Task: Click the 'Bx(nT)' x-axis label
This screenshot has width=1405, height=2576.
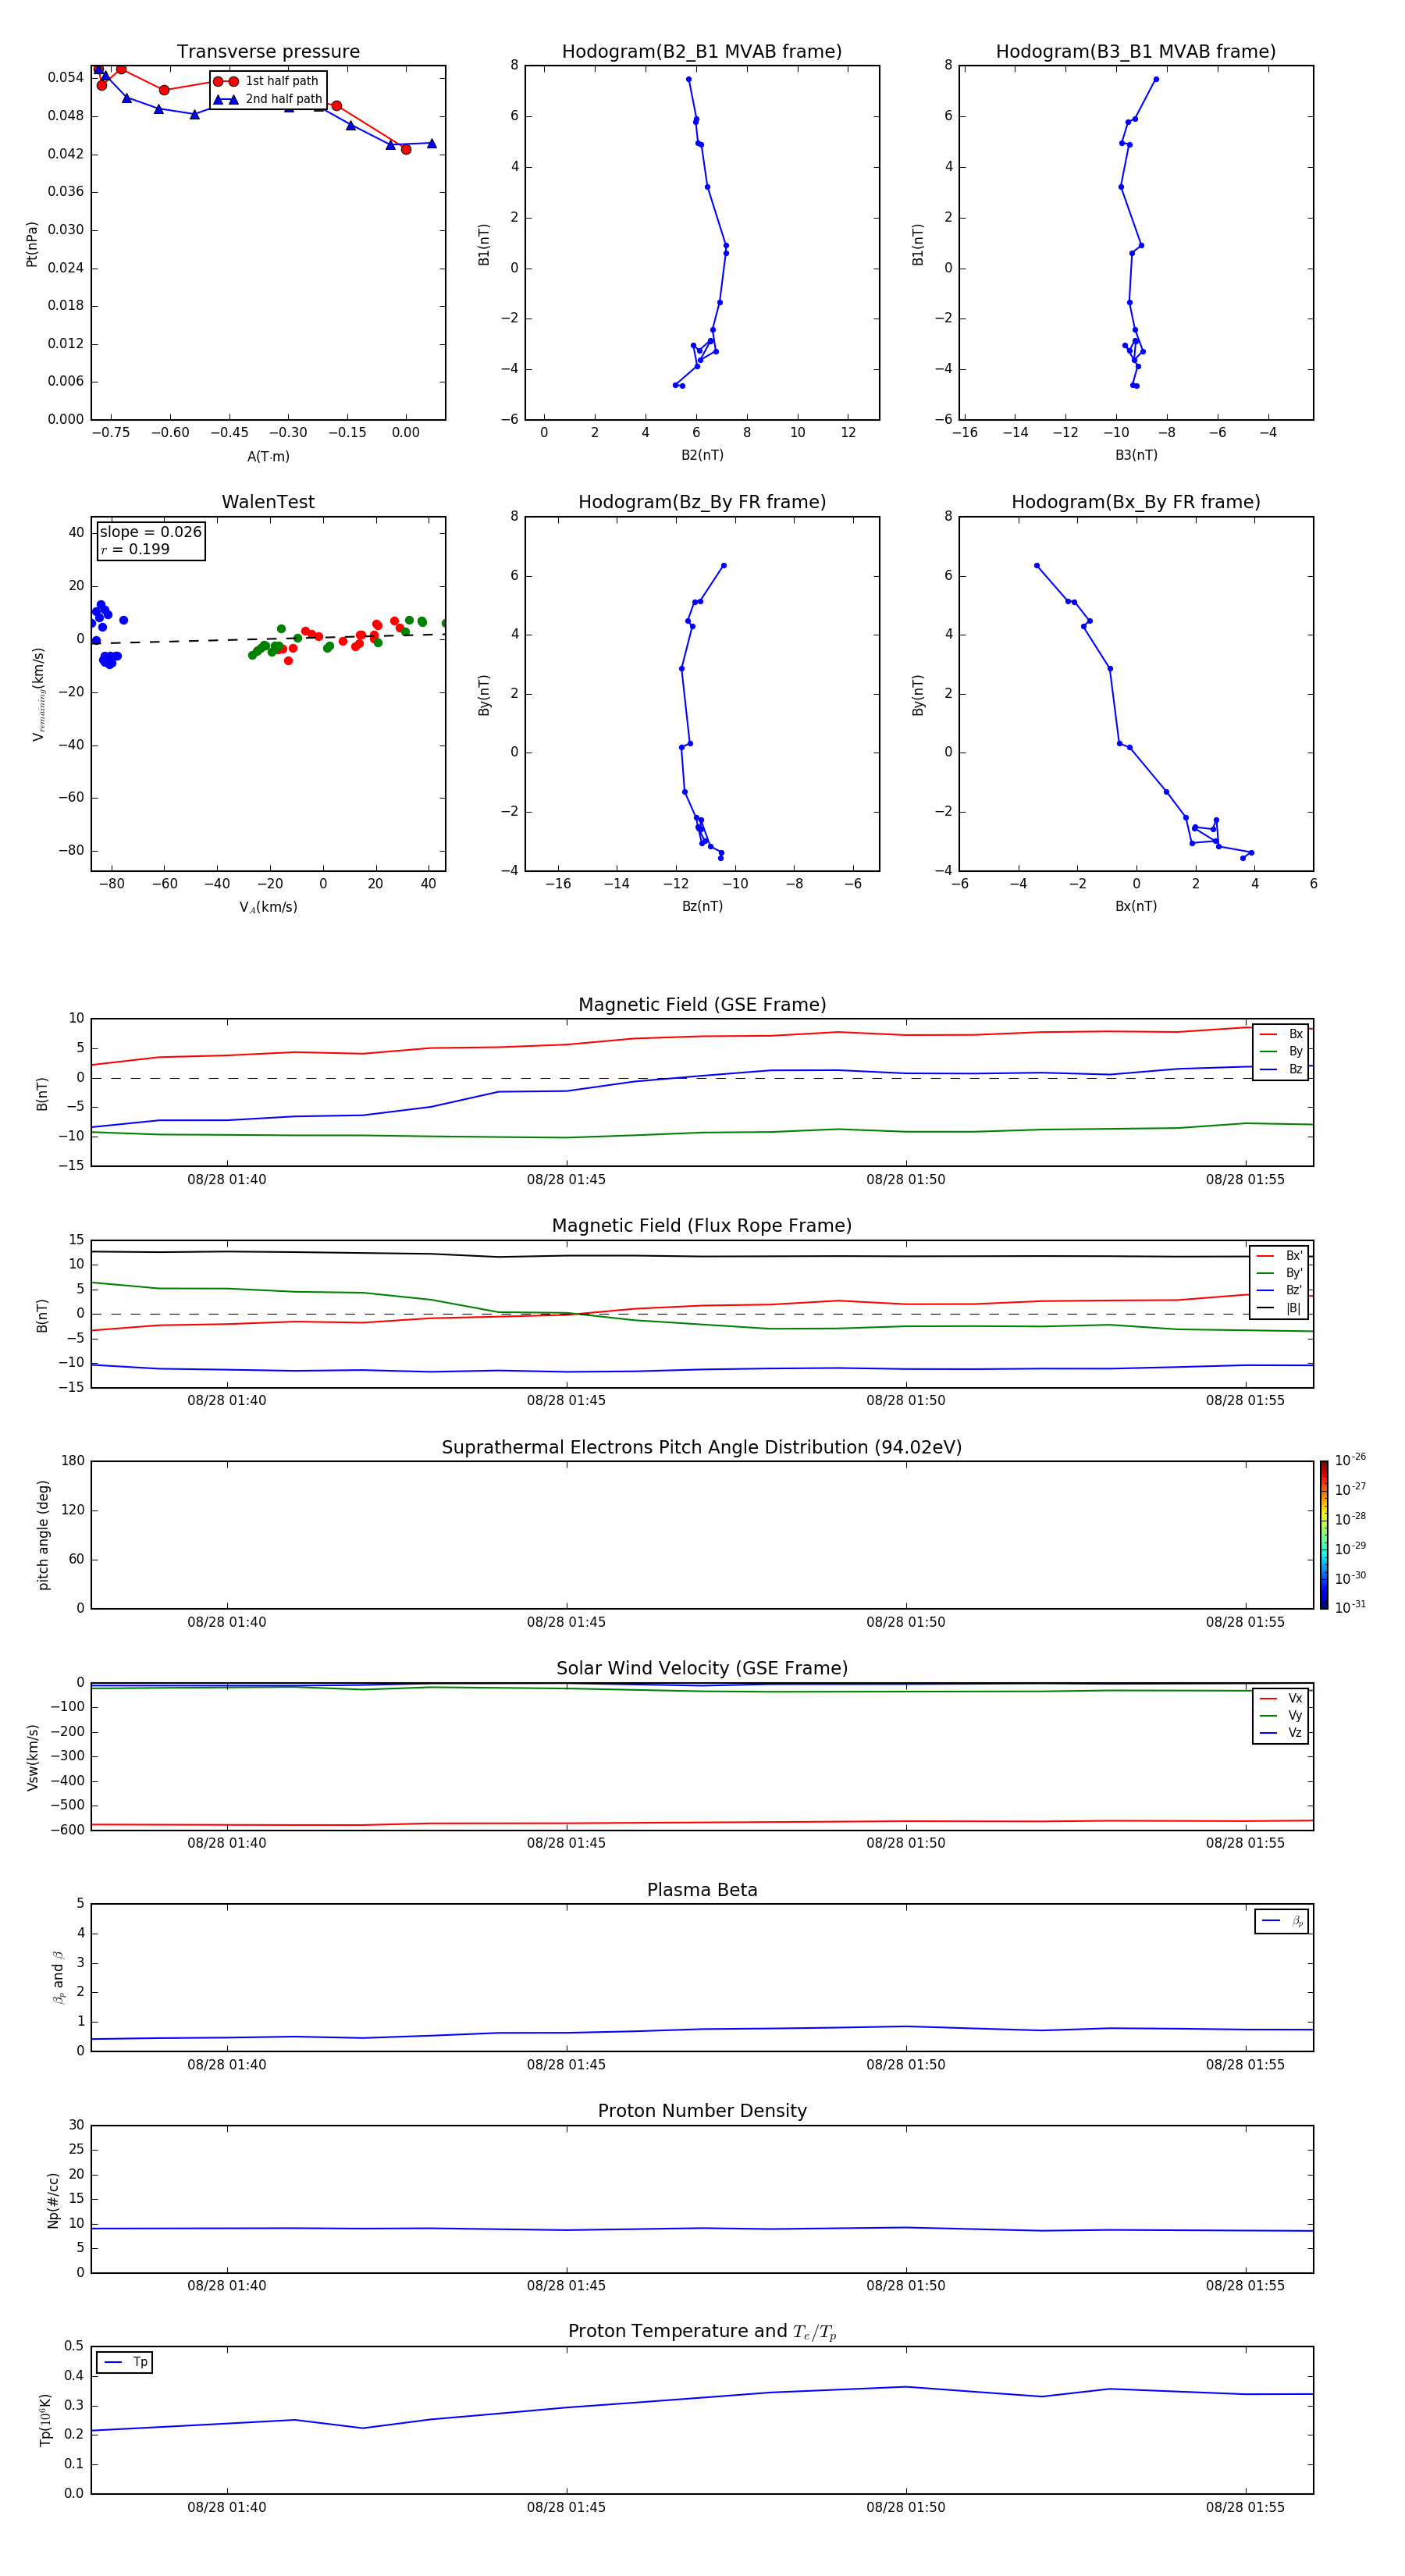Action: [1136, 906]
